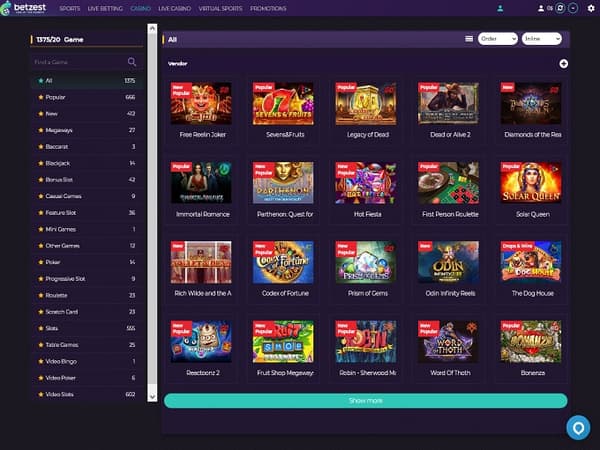This screenshot has height=450, width=600.
Task: Open the live chat support bubble
Action: tap(578, 427)
